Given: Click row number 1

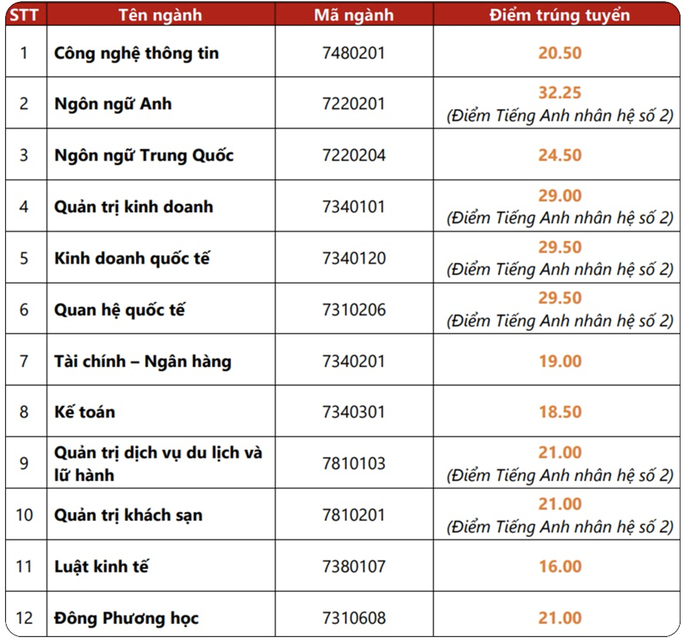Looking at the screenshot, I should click(x=24, y=53).
